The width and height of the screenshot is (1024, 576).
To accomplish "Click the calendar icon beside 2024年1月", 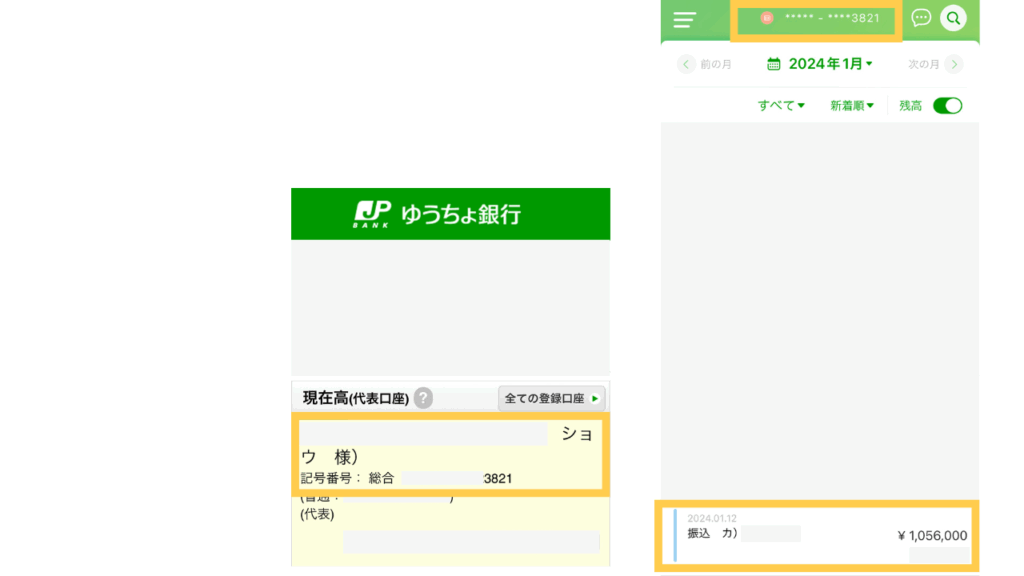I will [774, 64].
